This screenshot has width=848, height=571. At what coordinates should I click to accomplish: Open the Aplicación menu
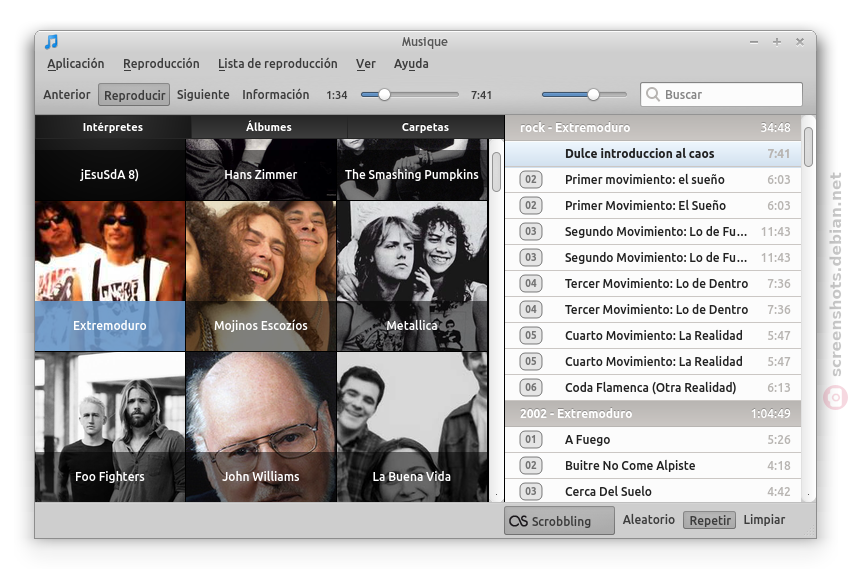[76, 64]
